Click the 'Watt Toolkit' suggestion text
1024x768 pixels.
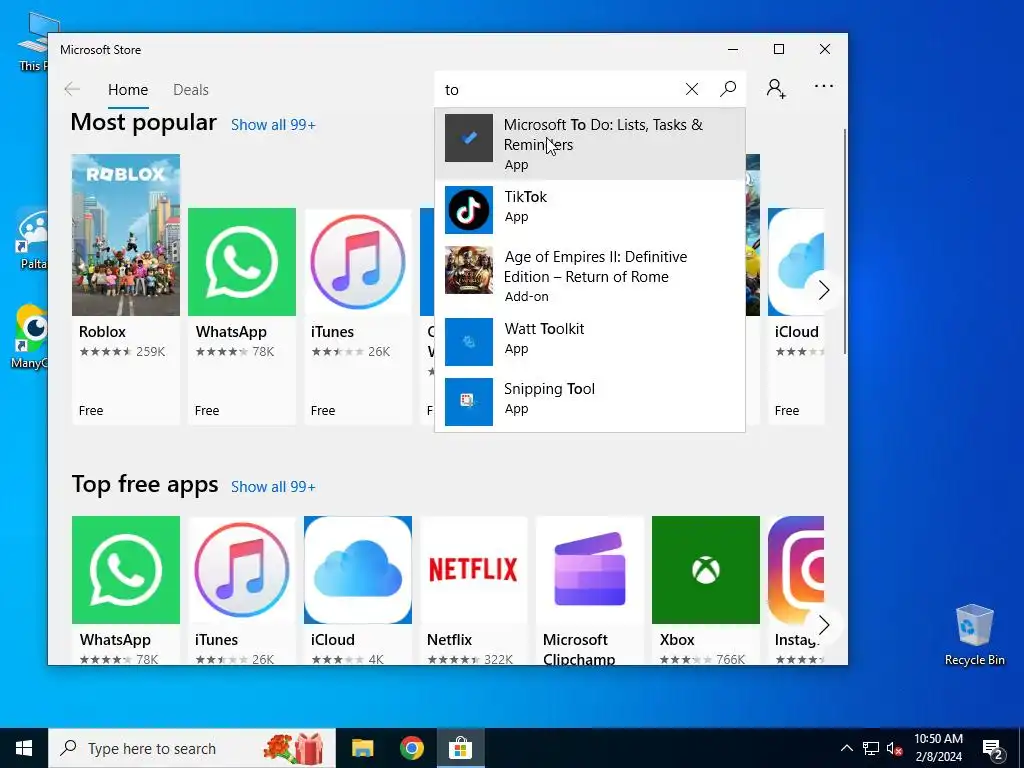tap(544, 328)
